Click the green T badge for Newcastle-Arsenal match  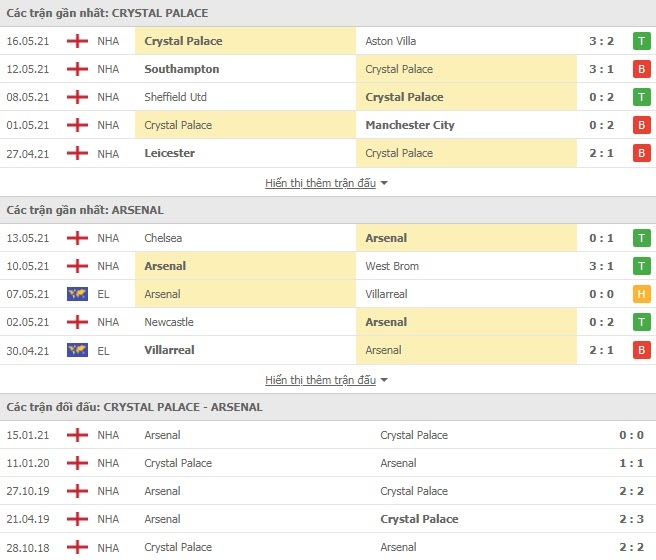click(641, 322)
